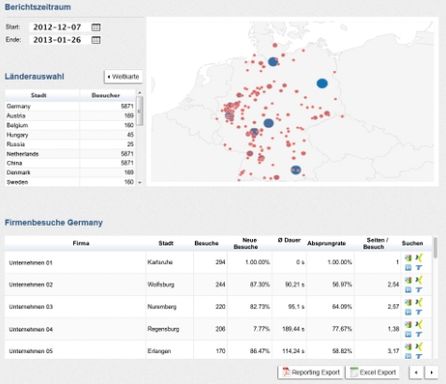Select Germany in the country list
The height and width of the screenshot is (384, 446).
coord(70,106)
